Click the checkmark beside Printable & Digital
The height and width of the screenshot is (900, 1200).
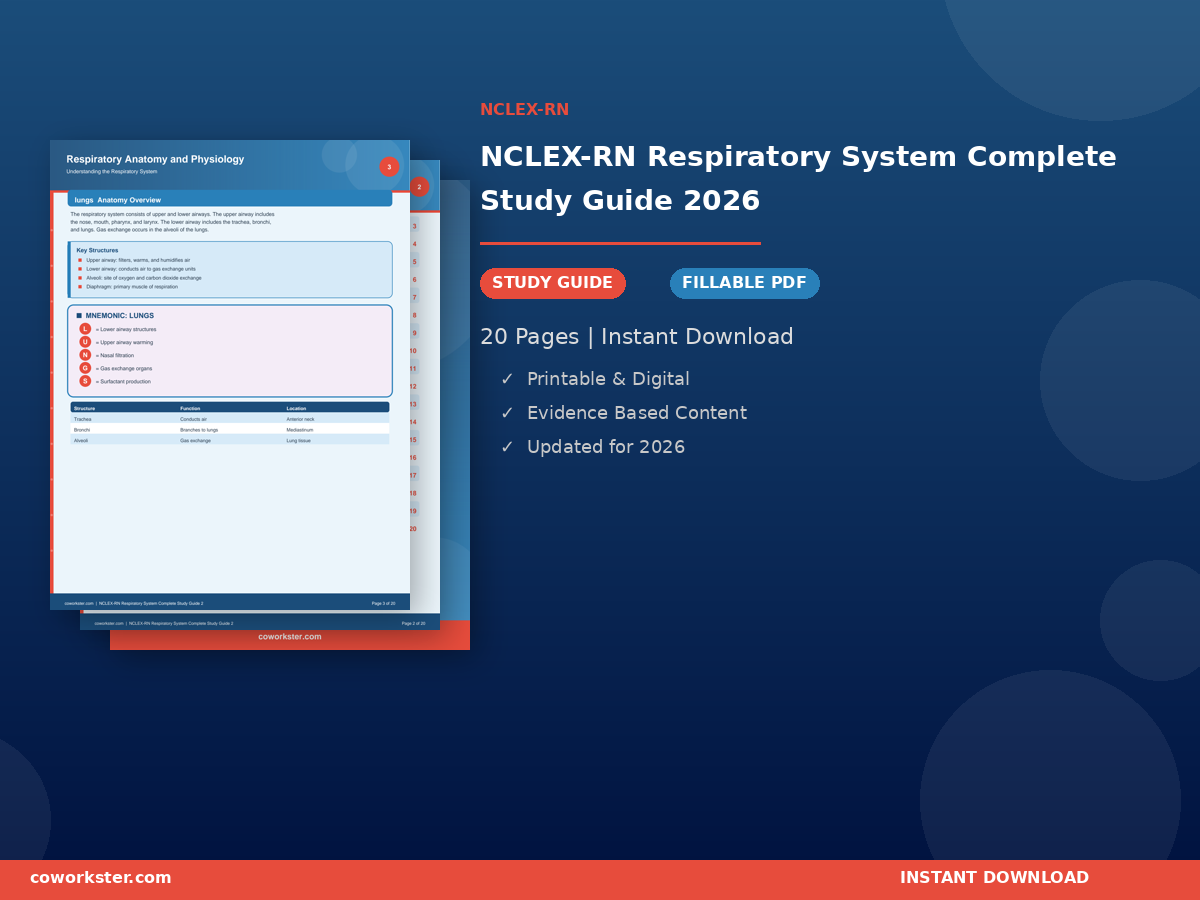point(507,379)
